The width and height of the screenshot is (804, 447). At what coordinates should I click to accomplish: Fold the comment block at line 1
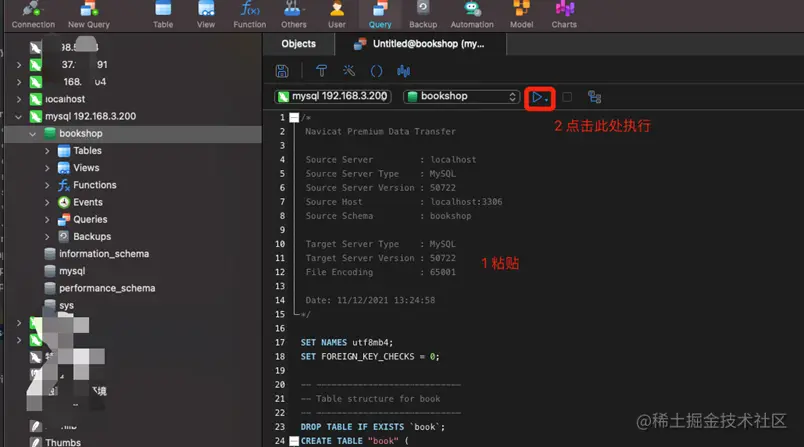point(294,118)
